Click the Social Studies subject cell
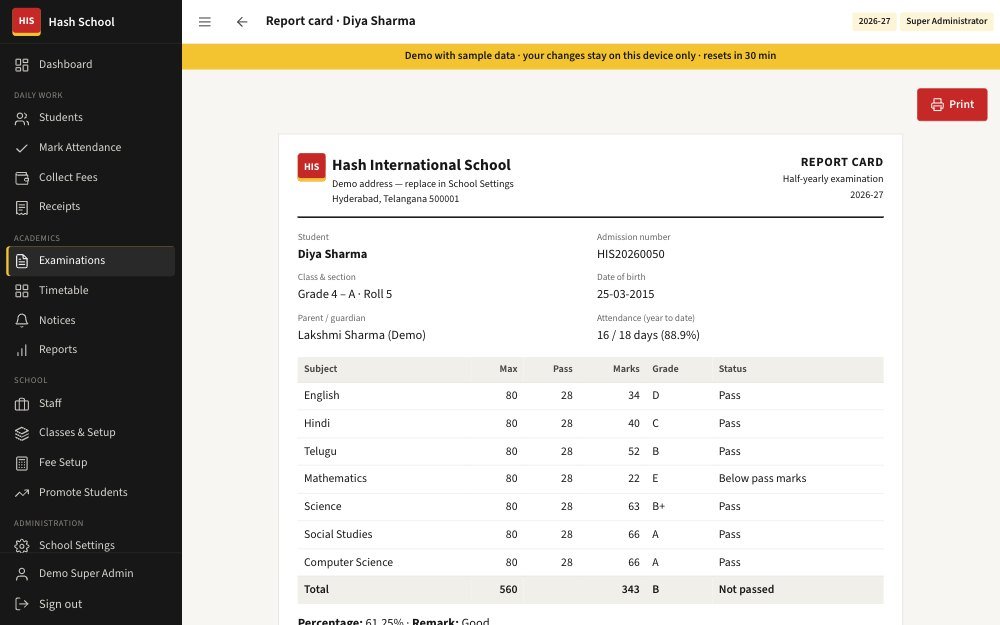 tap(338, 534)
